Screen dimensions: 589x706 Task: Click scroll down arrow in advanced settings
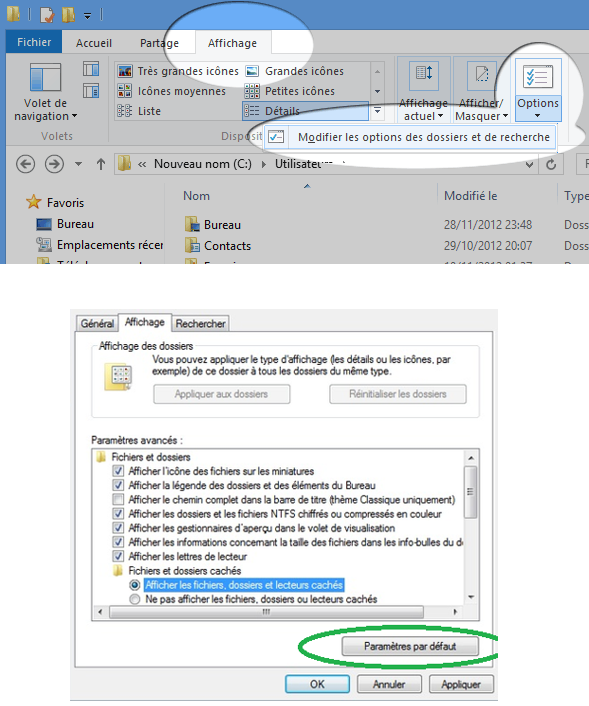[x=471, y=597]
